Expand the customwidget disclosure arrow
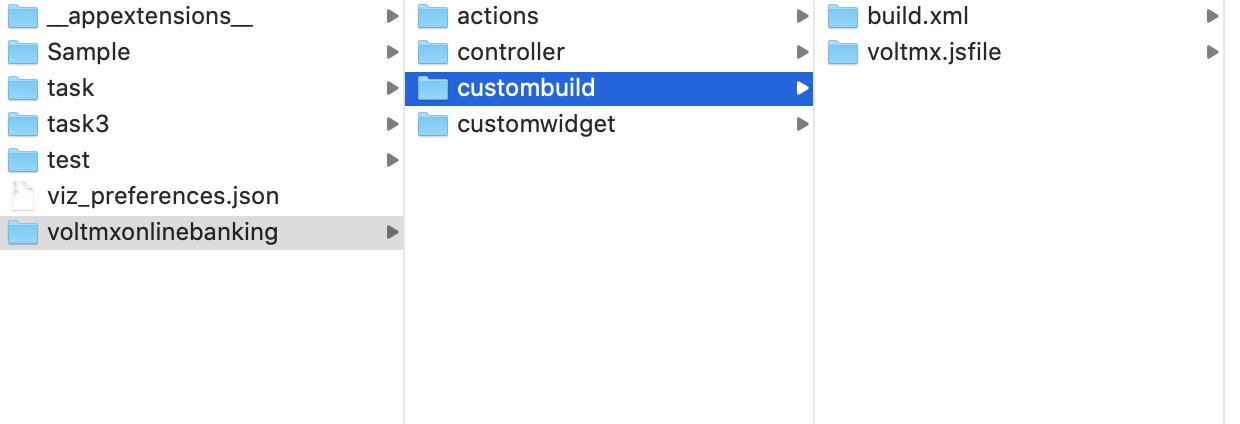This screenshot has width=1240, height=424. pos(802,124)
